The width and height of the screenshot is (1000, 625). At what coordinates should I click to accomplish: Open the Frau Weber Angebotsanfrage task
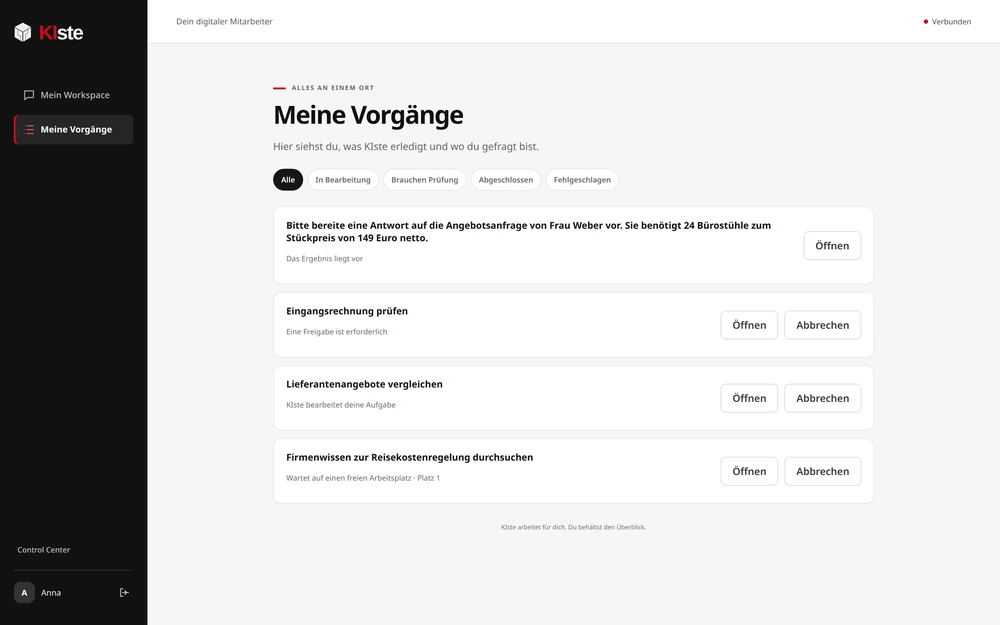click(x=832, y=246)
